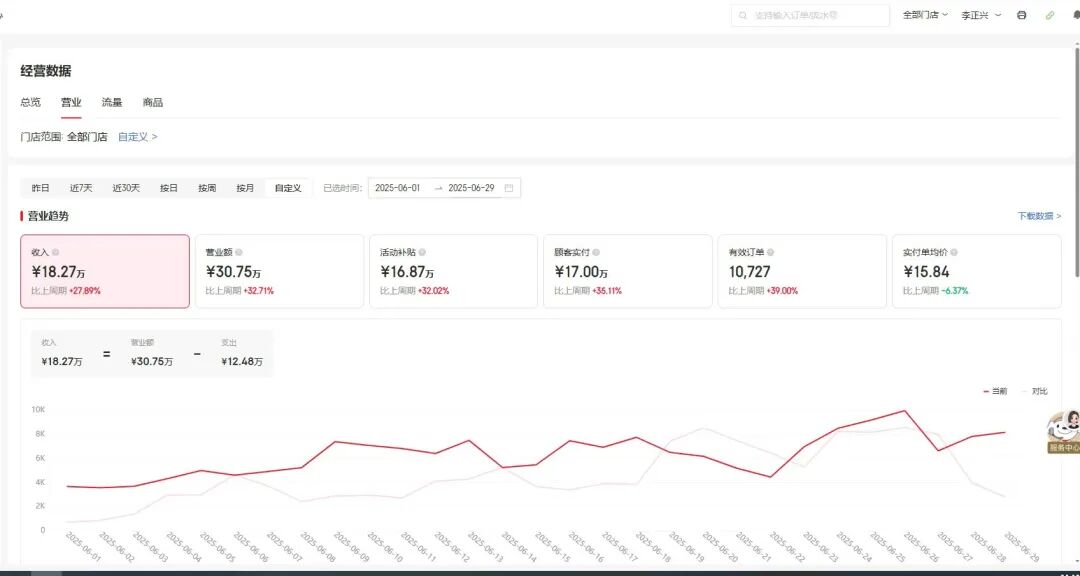The image size is (1080, 576).
Task: Expand 自定义 store range selector
Action: [x=137, y=137]
